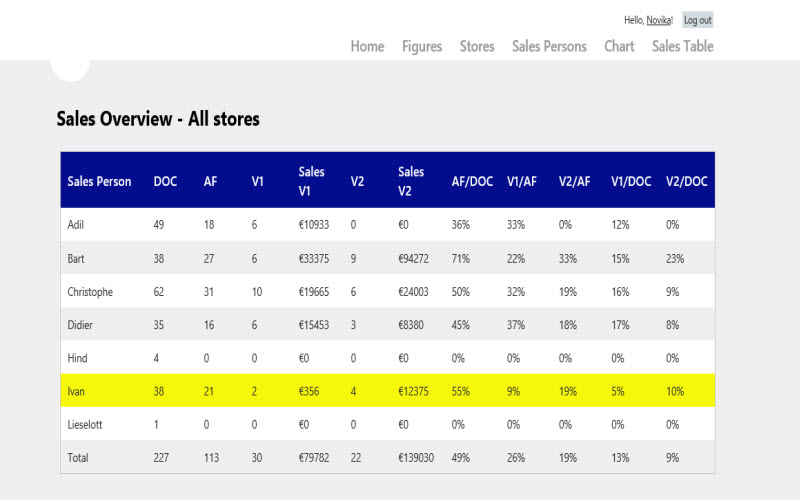Click the Sales V2 column header
800x500 pixels.
pos(411,181)
